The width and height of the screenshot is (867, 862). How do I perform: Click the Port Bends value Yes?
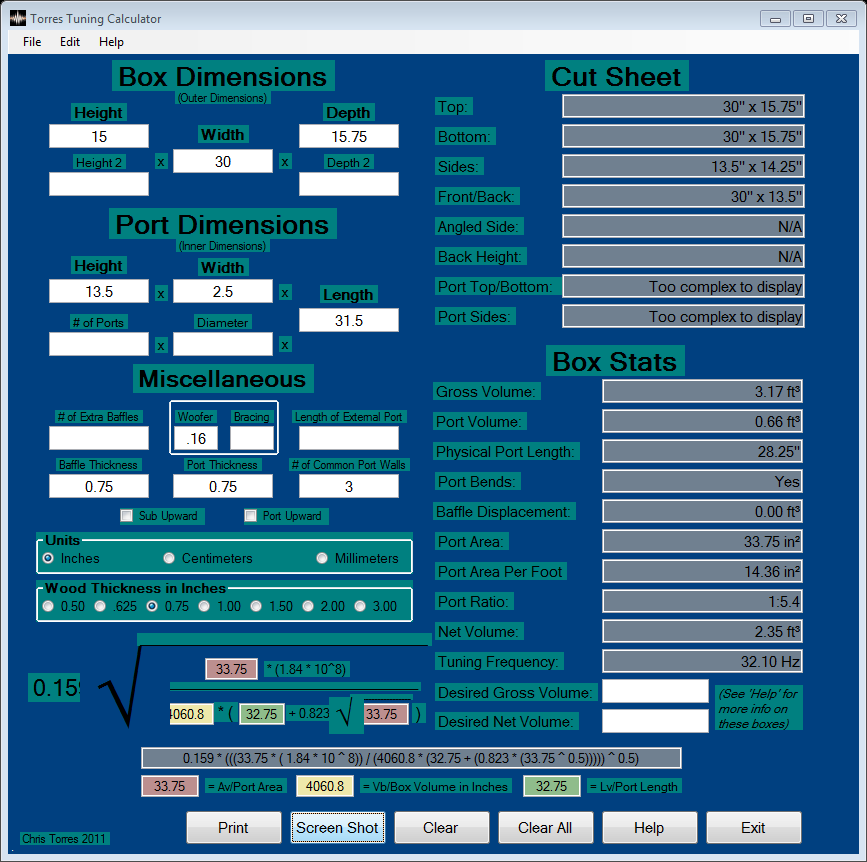pyautogui.click(x=702, y=482)
